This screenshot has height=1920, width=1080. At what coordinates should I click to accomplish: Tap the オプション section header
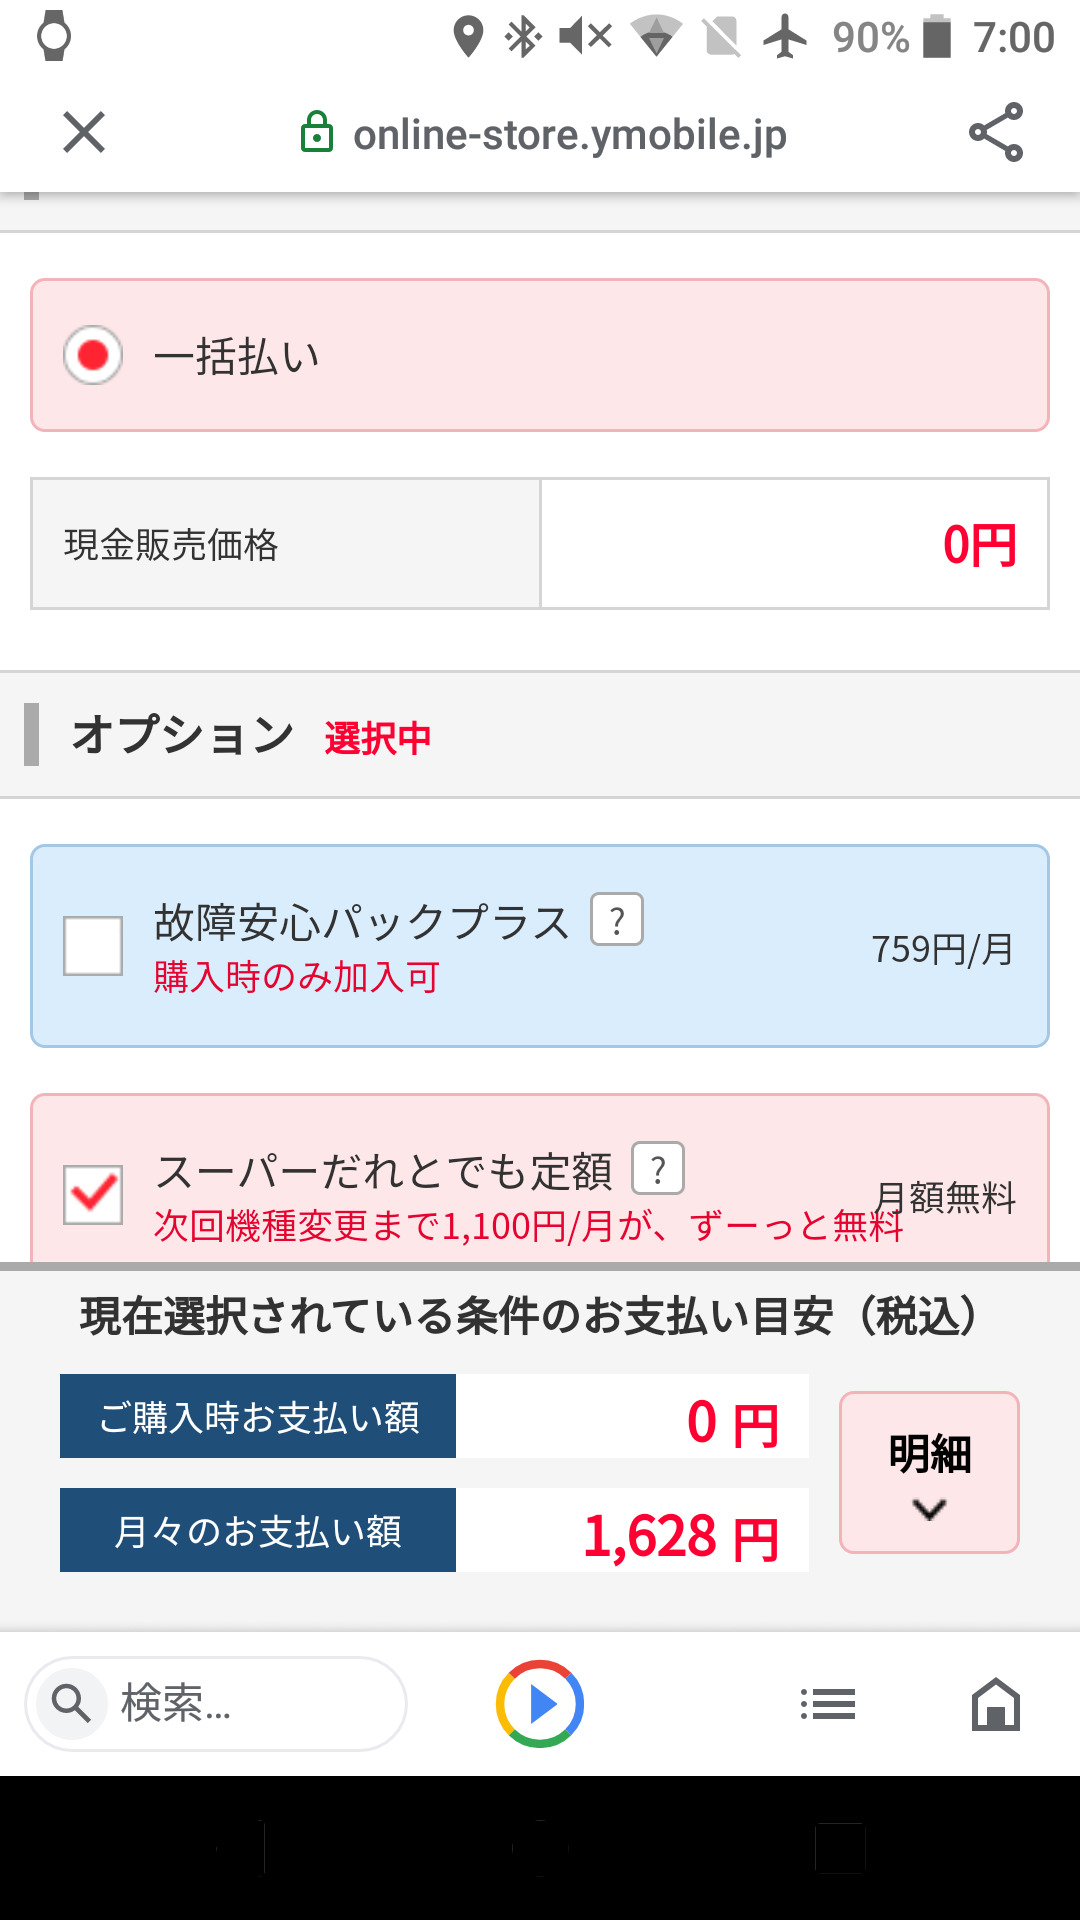(183, 735)
